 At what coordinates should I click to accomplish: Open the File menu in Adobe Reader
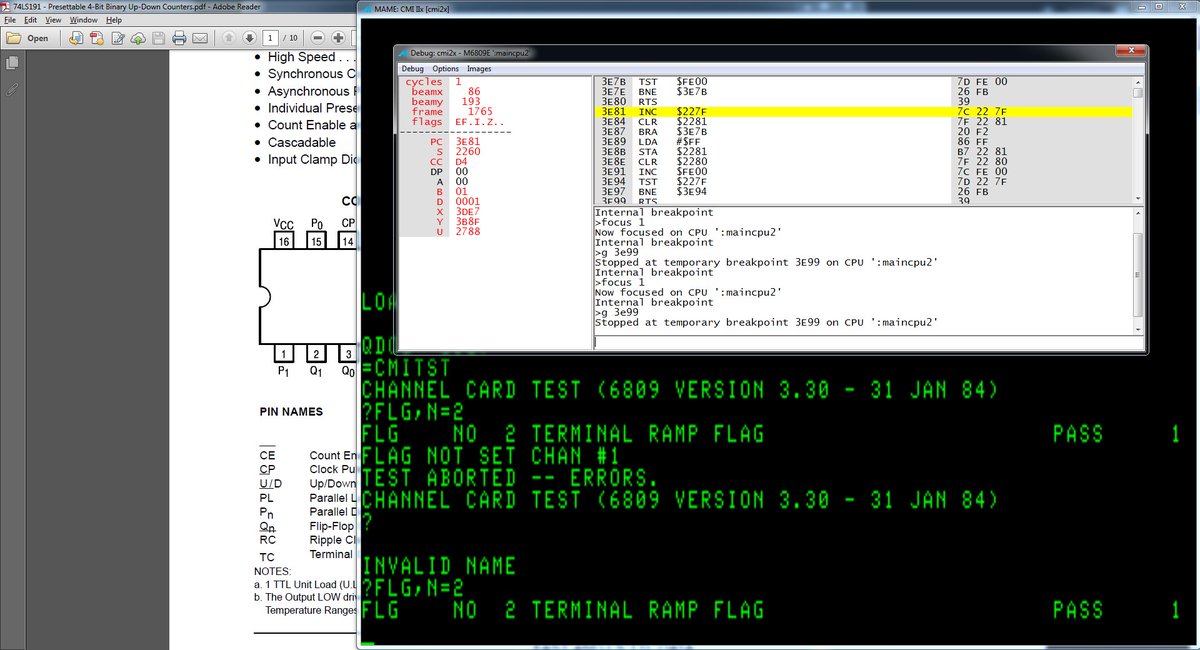coord(10,20)
